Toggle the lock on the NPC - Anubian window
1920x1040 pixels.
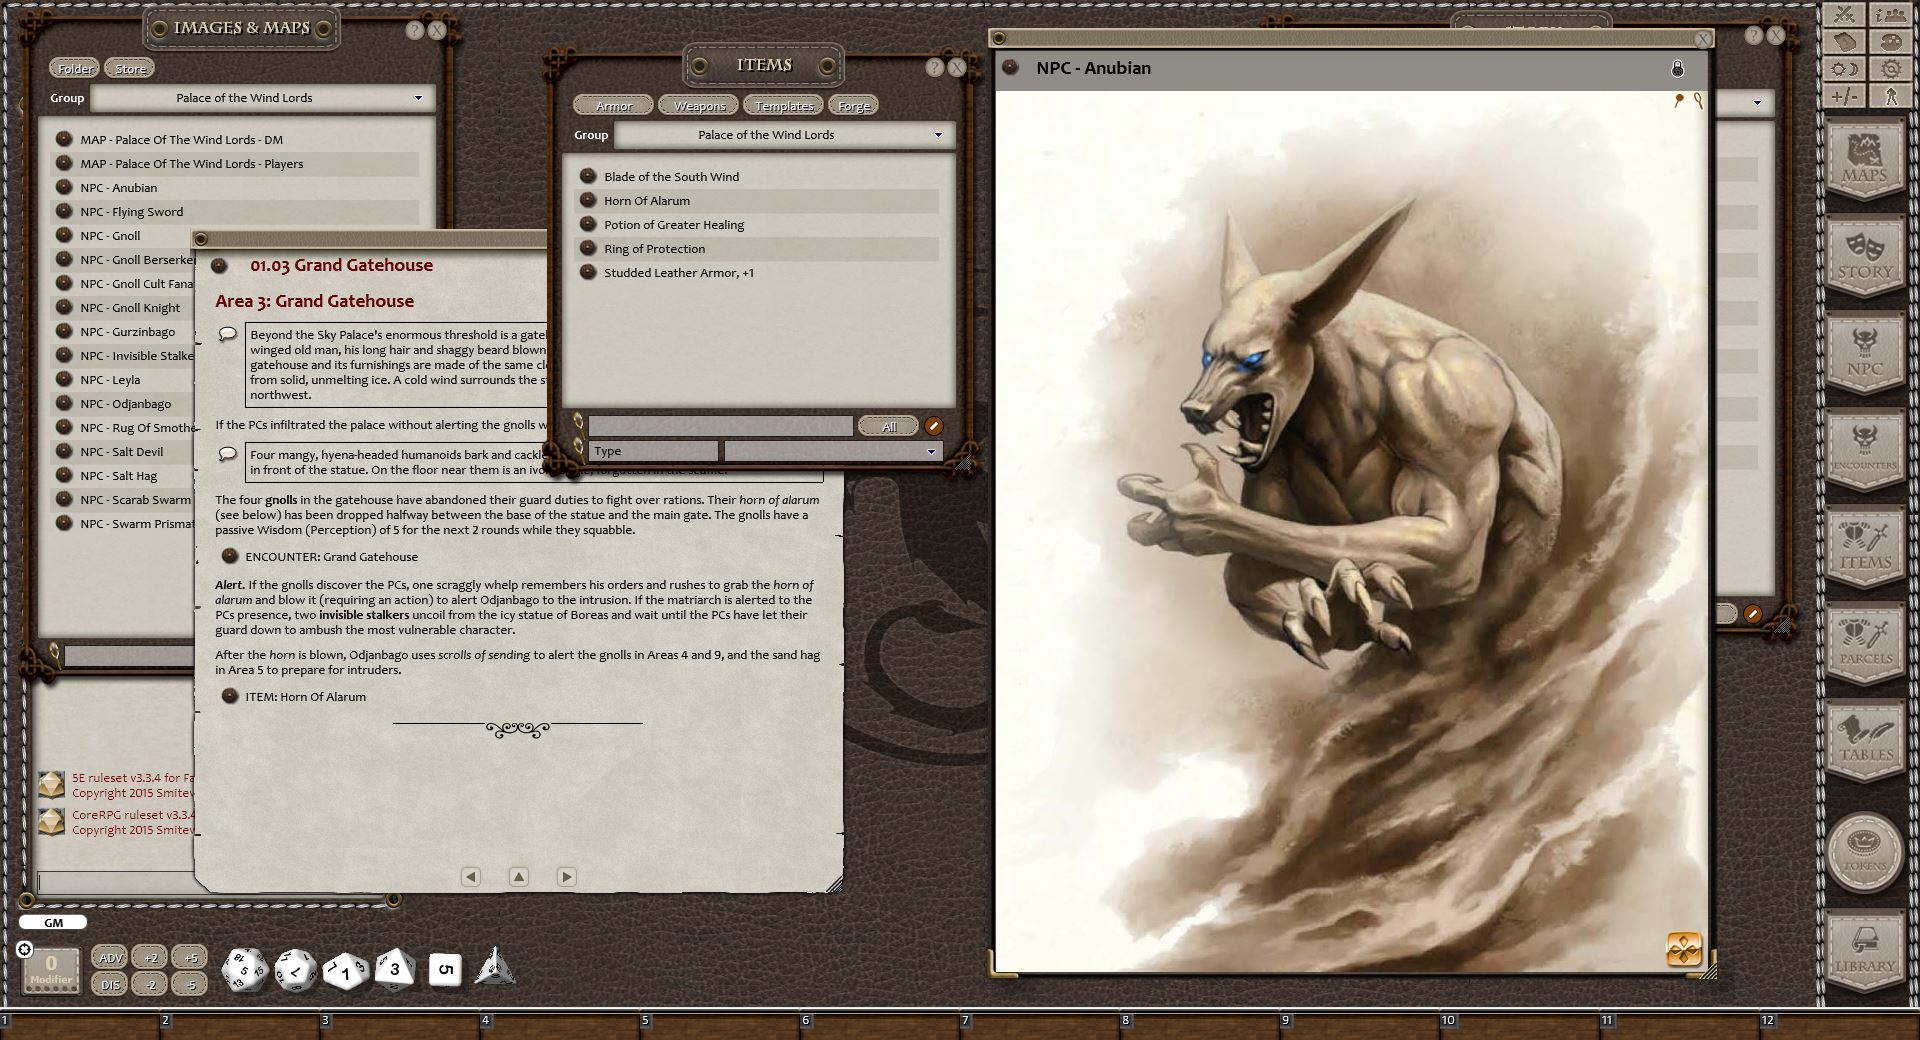1678,69
